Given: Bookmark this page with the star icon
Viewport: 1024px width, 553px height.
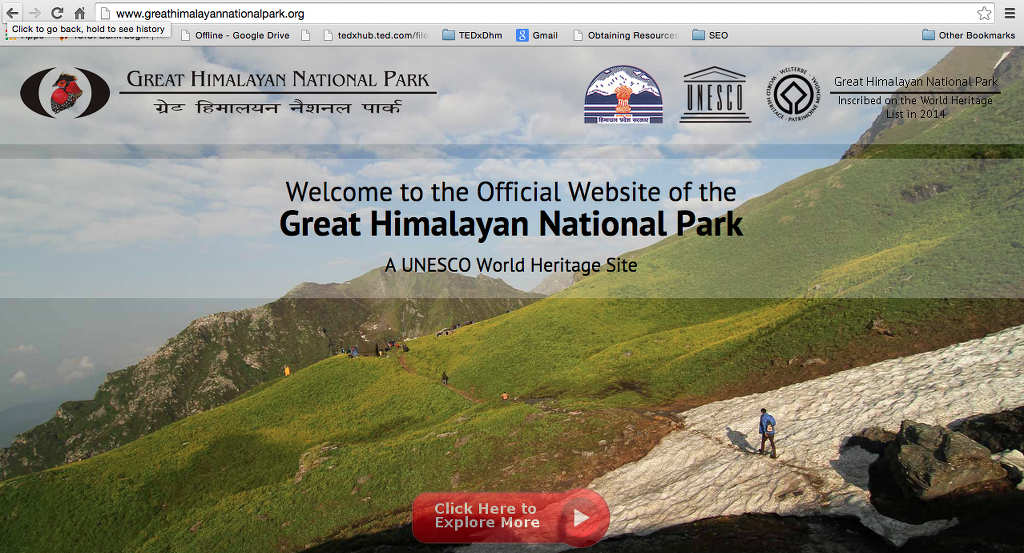Looking at the screenshot, I should coord(984,13).
